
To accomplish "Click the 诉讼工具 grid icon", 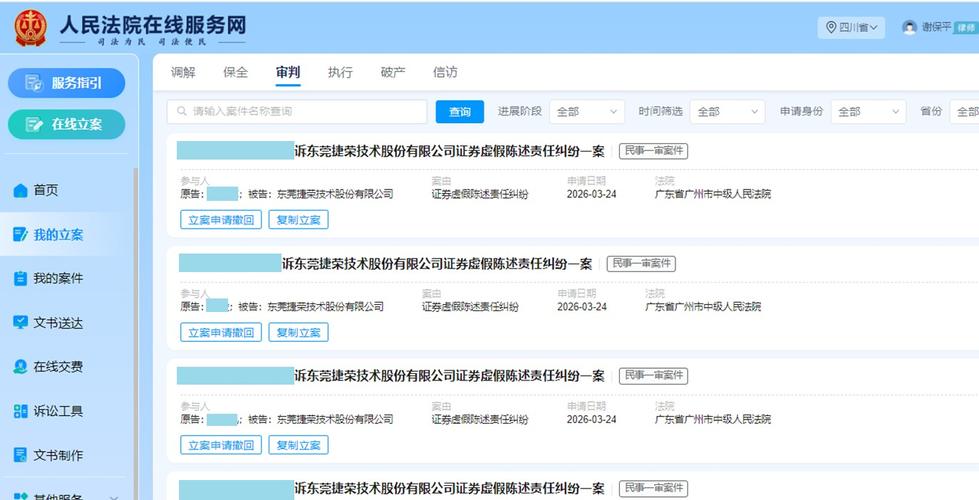I will click(x=21, y=411).
